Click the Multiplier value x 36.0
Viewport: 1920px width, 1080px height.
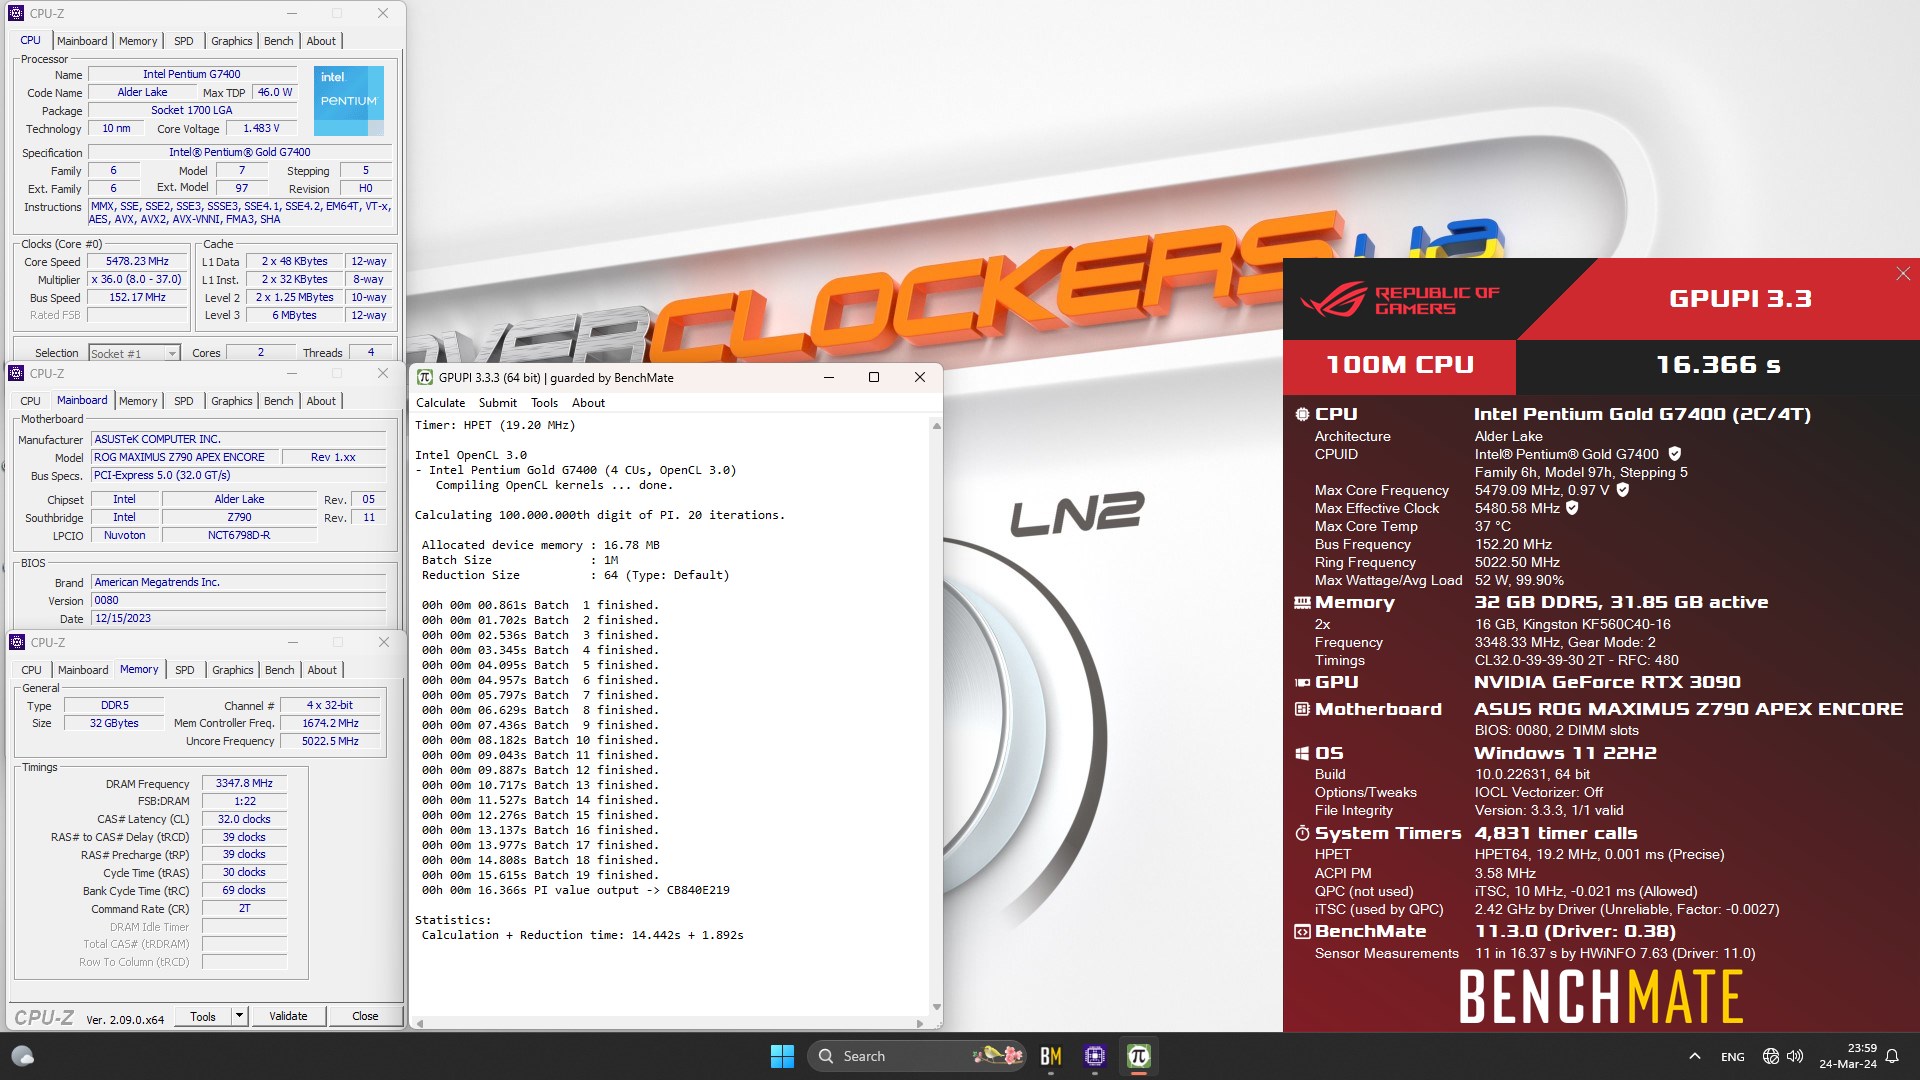click(138, 280)
